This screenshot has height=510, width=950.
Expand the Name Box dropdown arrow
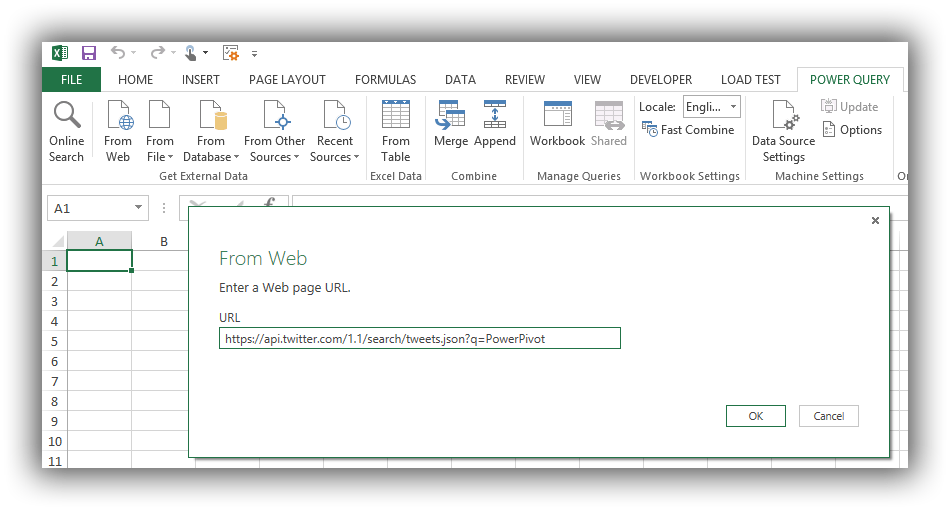[138, 208]
